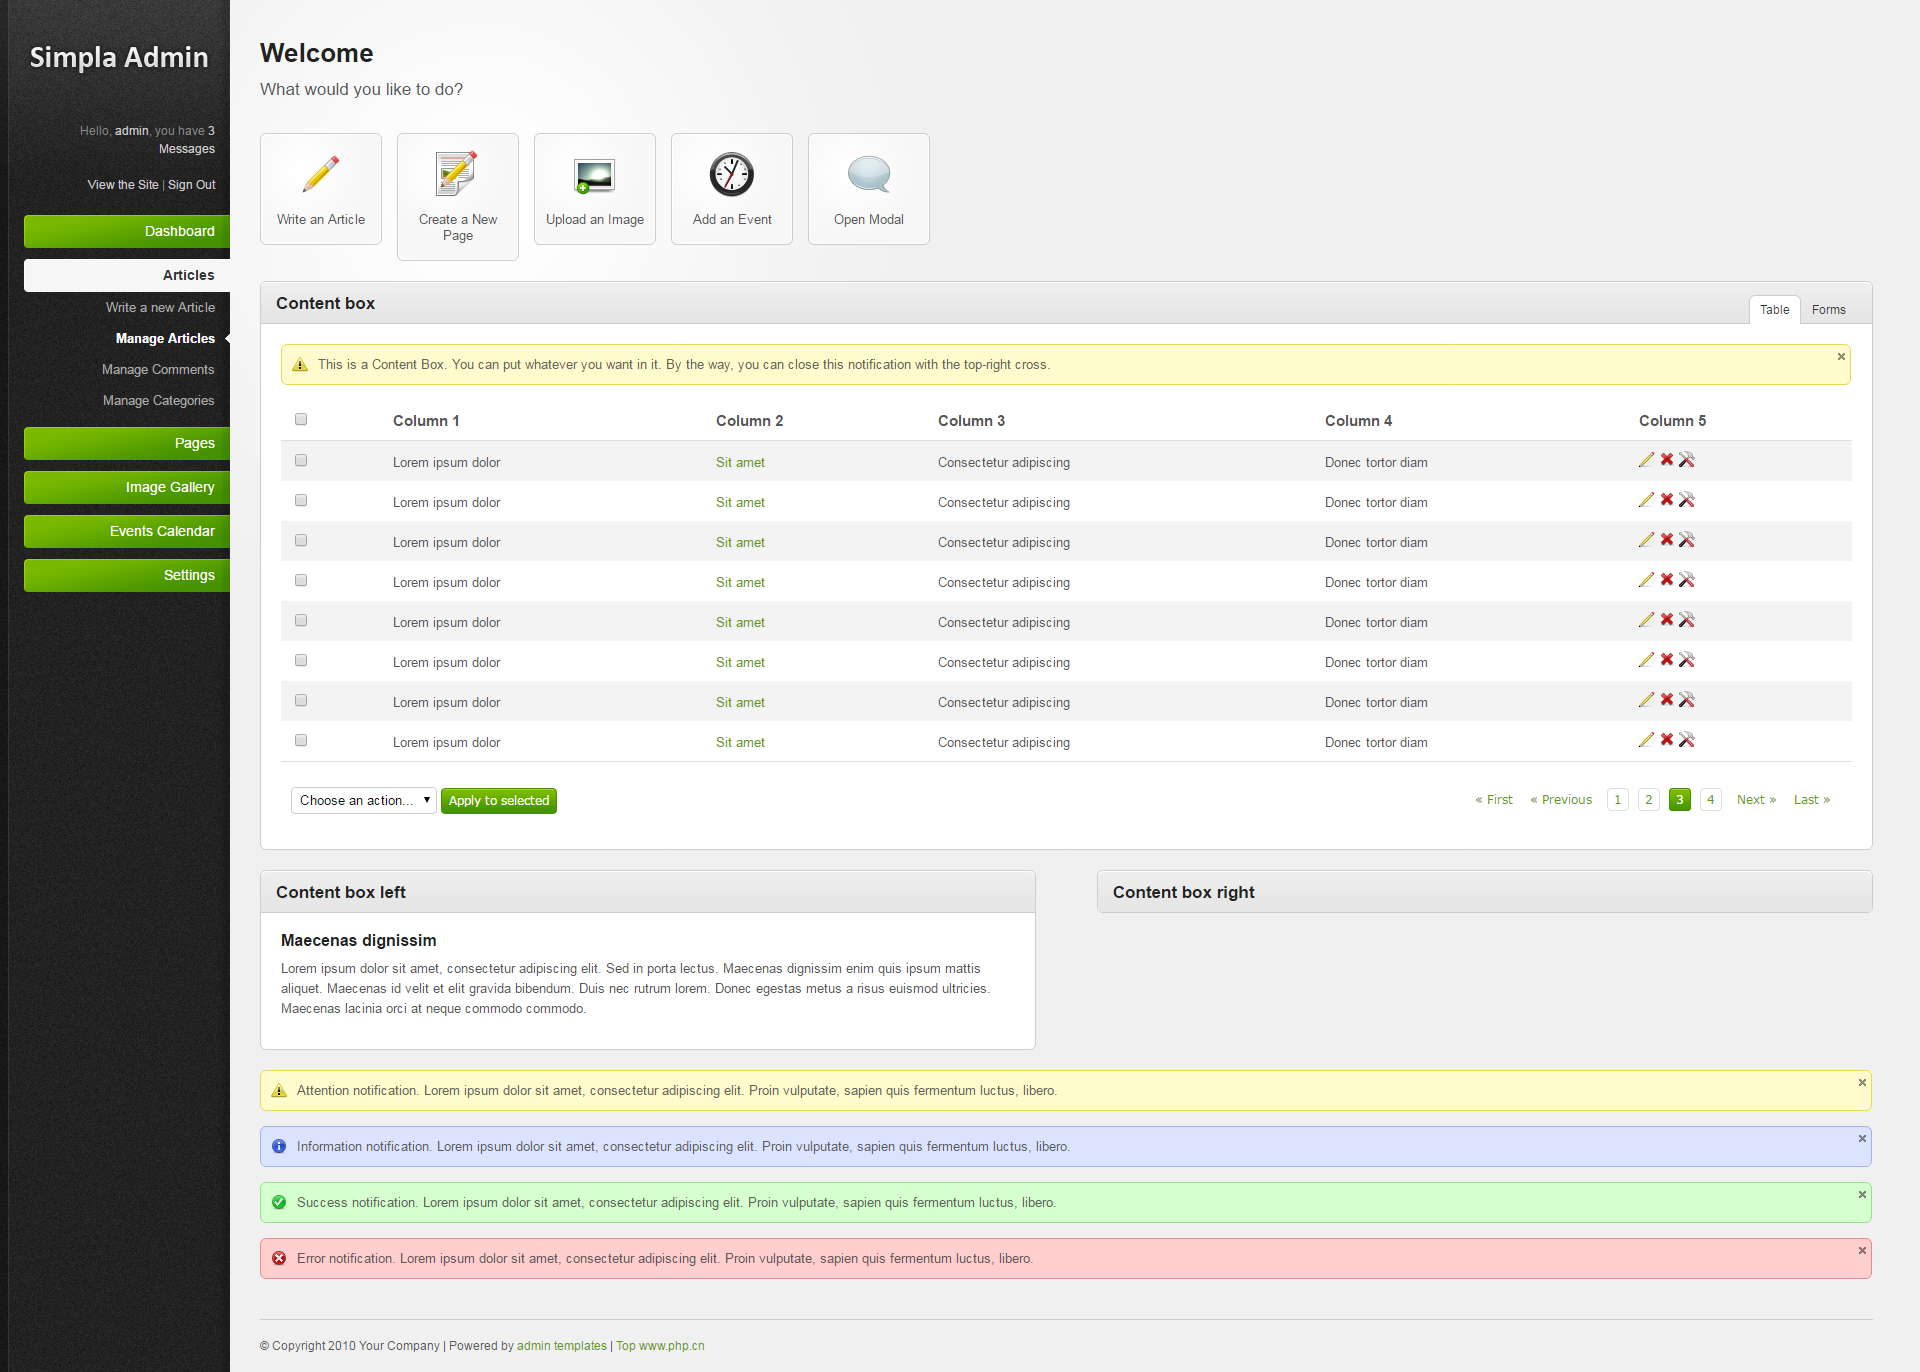Viewport: 1920px width, 1372px height.
Task: Check the third table row checkbox
Action: (301, 541)
